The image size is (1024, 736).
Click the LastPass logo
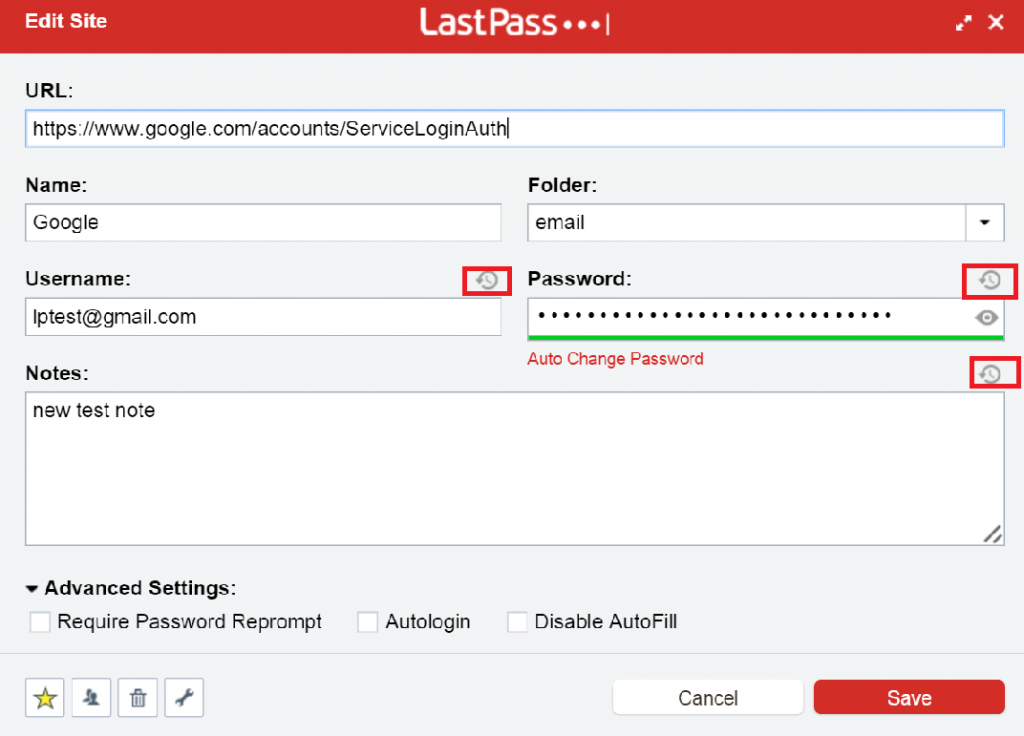(x=514, y=23)
